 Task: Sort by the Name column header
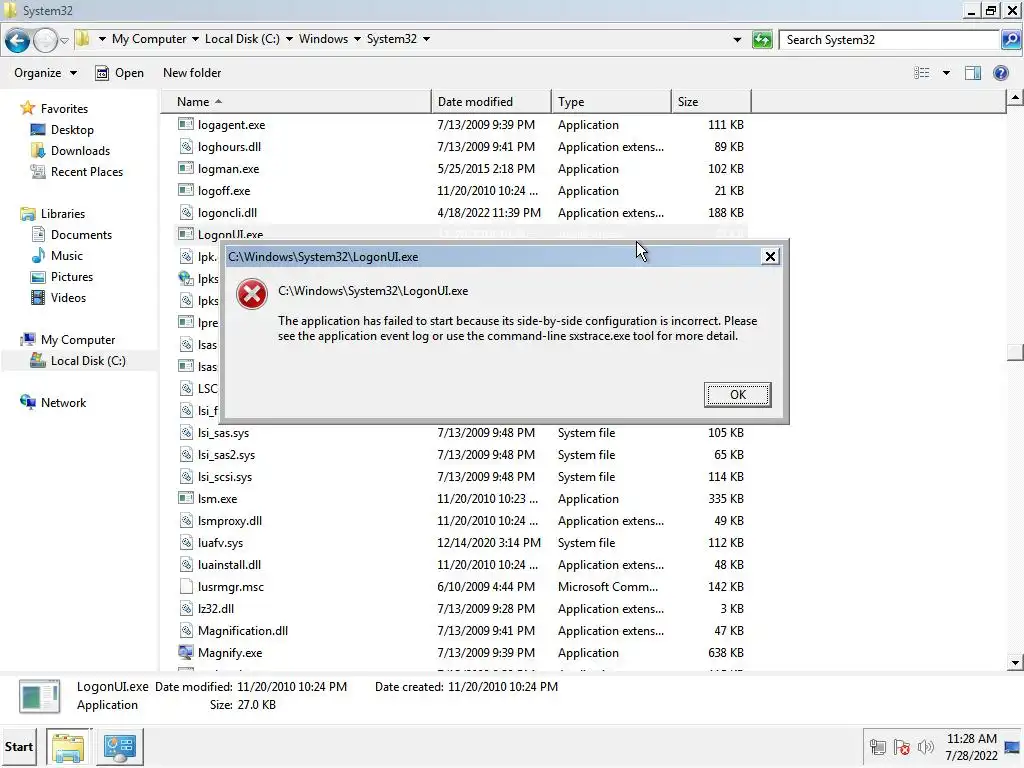coord(298,102)
